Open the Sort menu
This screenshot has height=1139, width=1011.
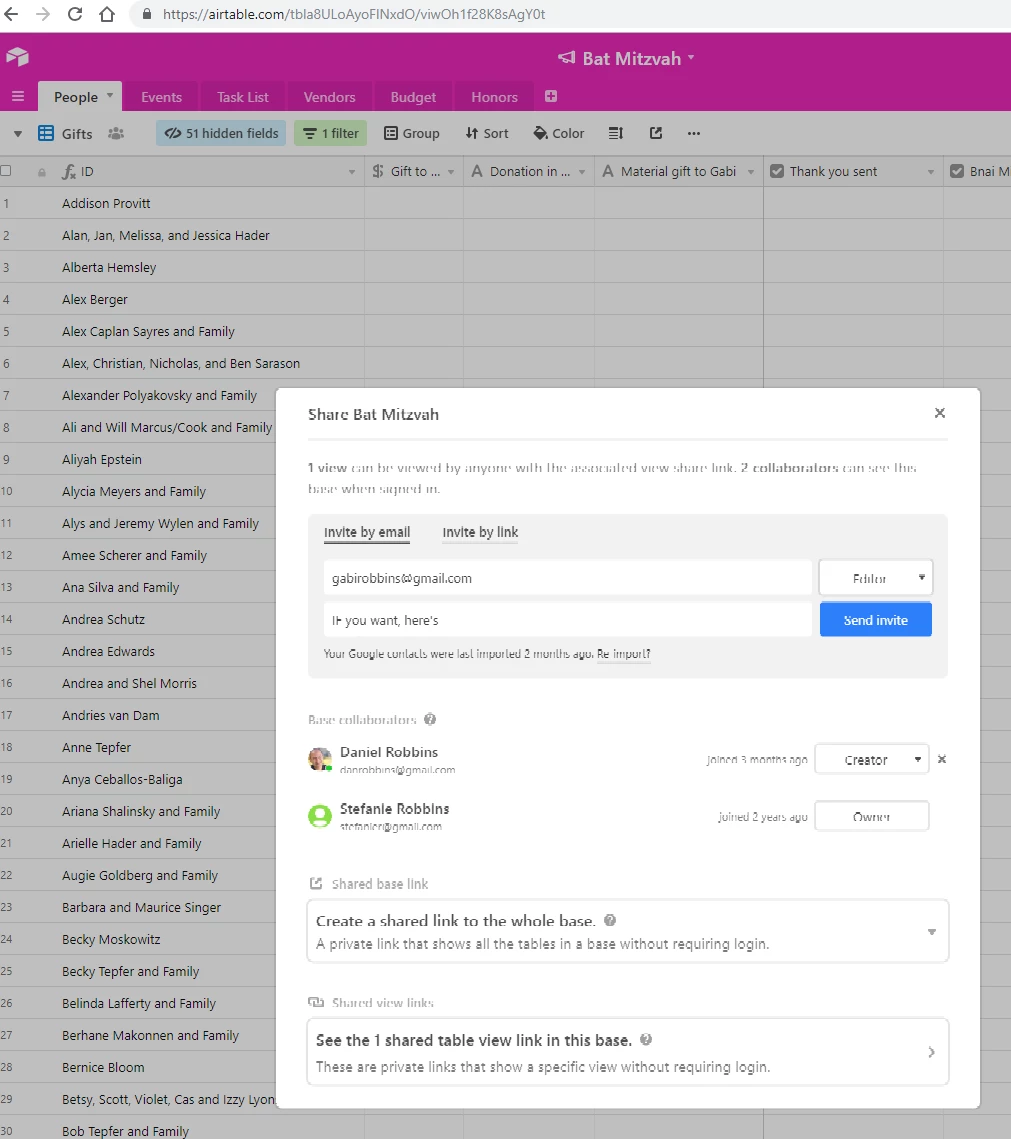(487, 133)
